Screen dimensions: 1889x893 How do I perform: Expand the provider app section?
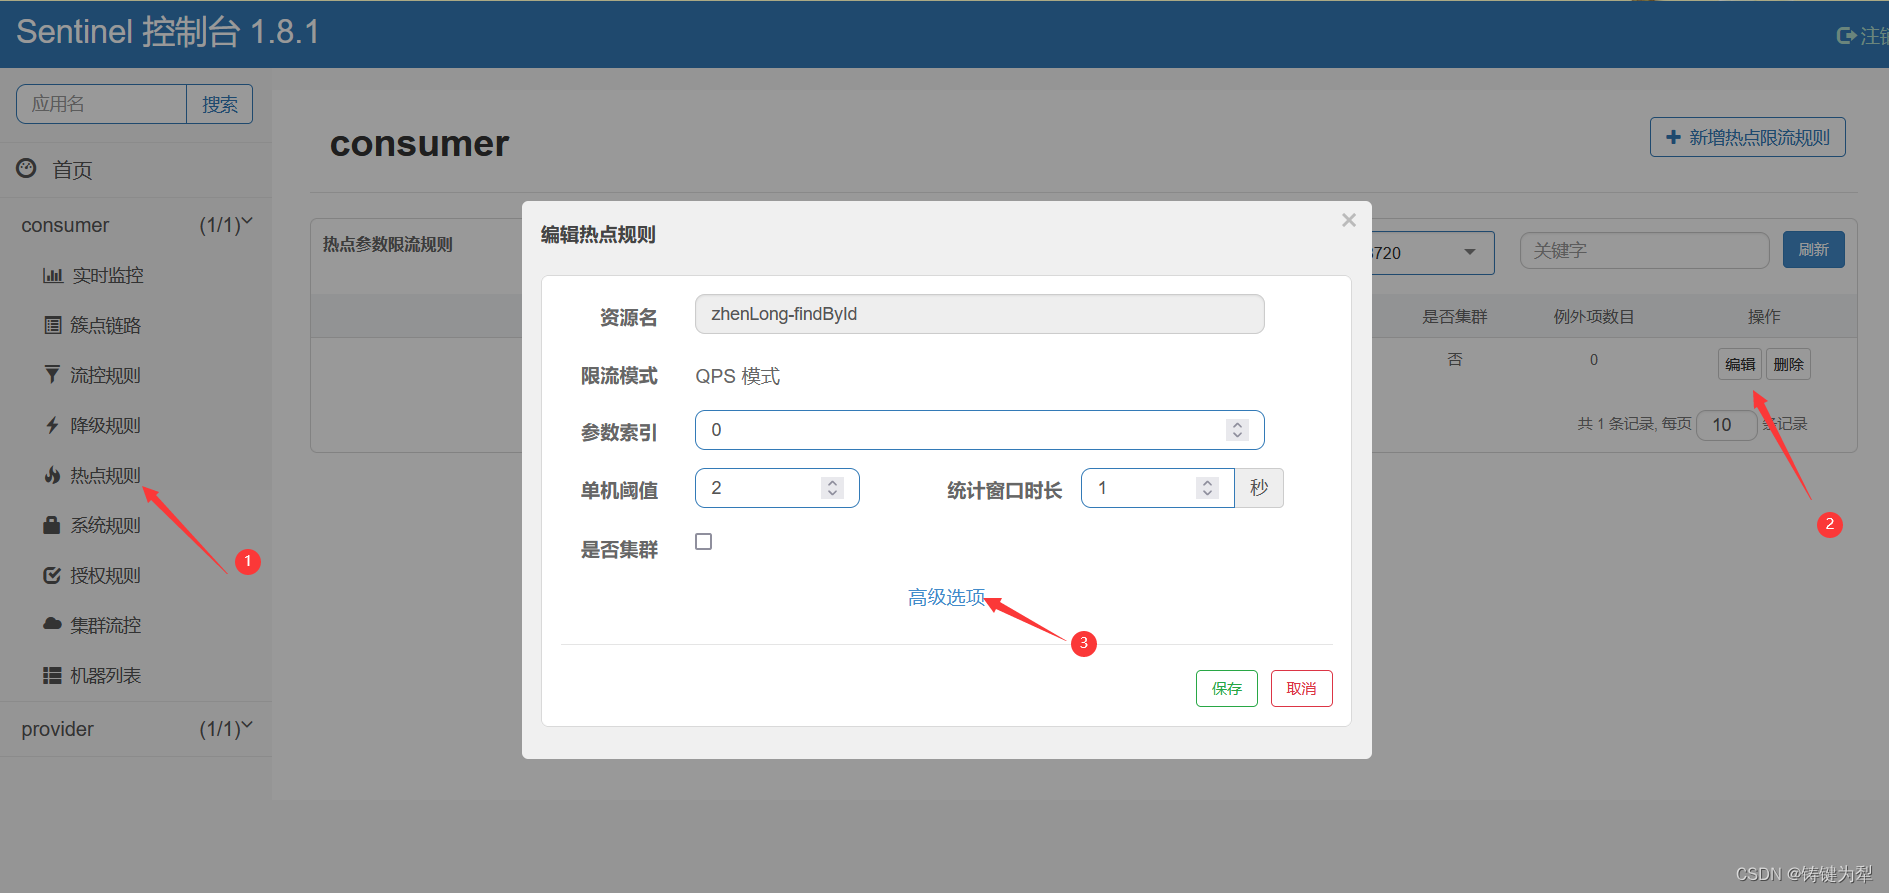136,729
